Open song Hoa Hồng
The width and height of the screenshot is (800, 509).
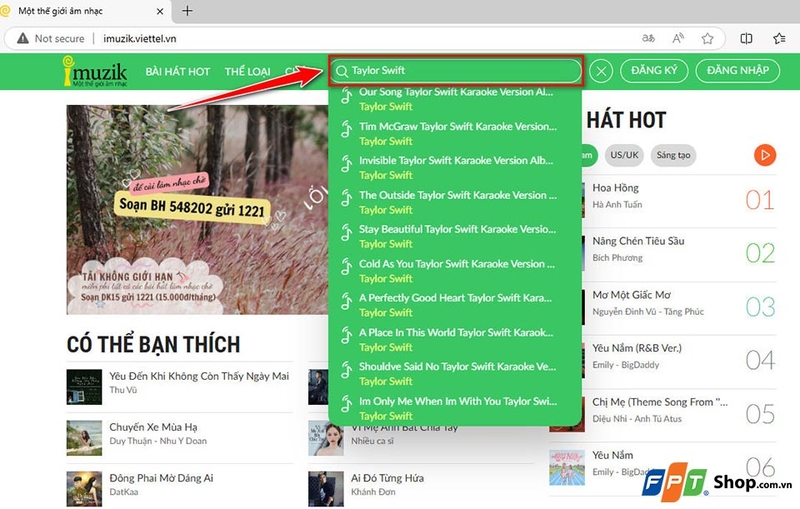pyautogui.click(x=615, y=188)
